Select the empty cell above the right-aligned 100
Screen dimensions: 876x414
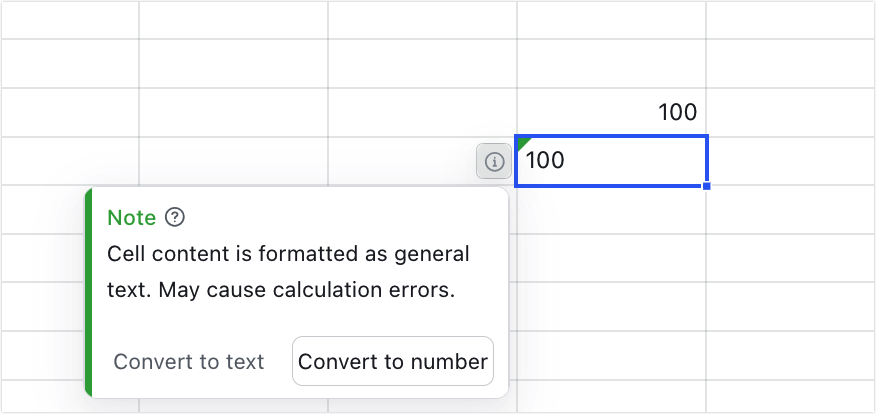pyautogui.click(x=611, y=63)
